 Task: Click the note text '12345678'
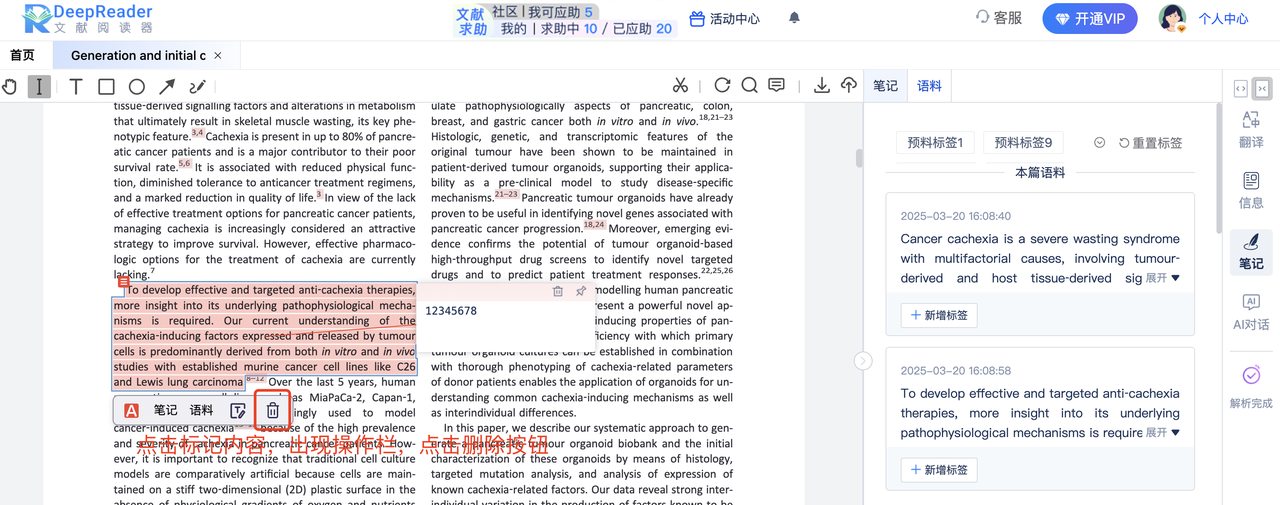click(451, 311)
